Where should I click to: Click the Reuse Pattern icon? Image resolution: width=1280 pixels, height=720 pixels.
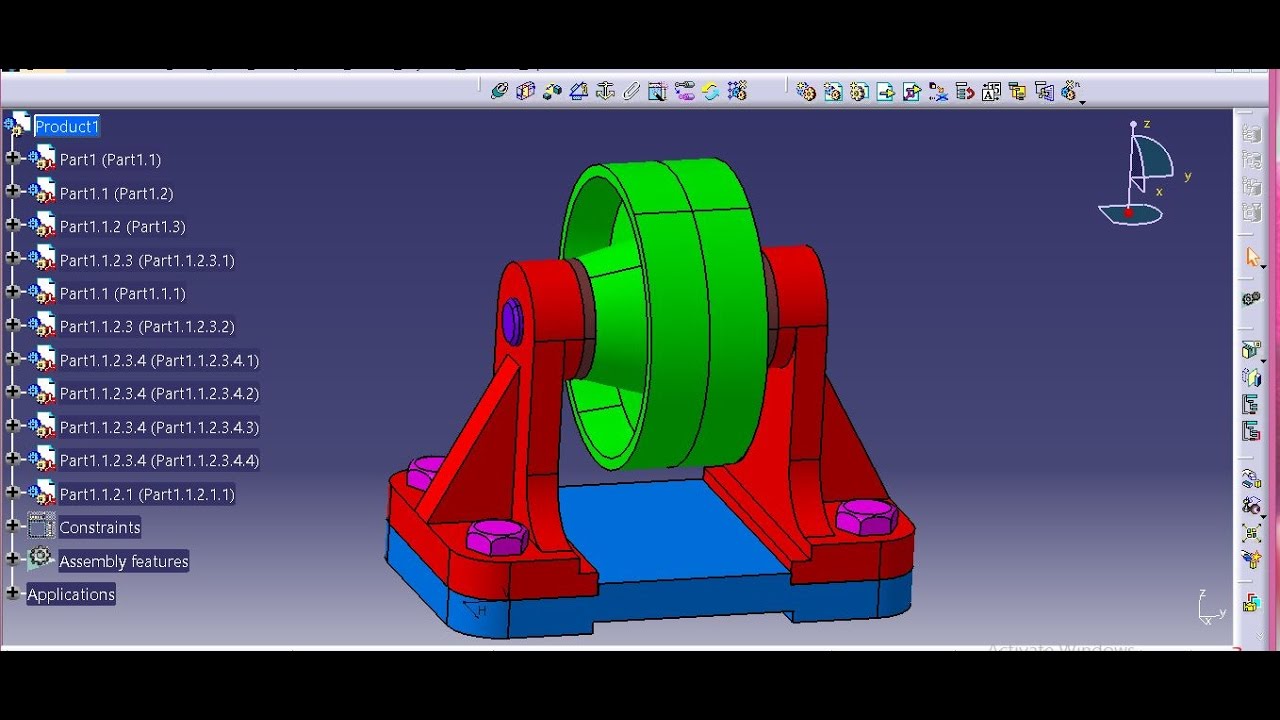tap(737, 91)
